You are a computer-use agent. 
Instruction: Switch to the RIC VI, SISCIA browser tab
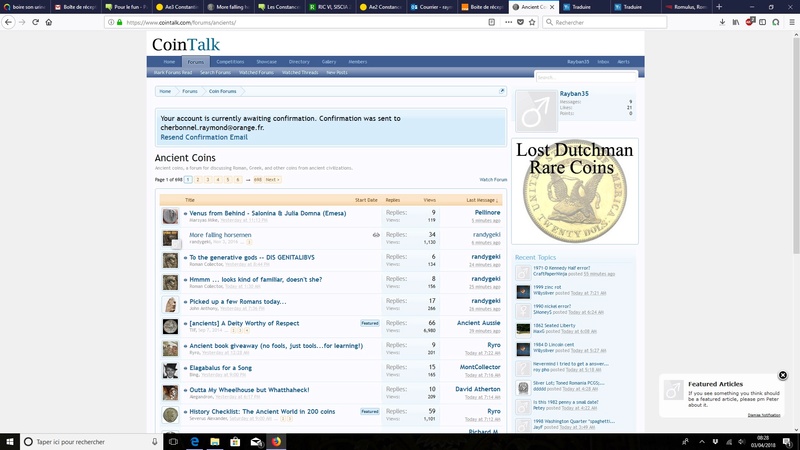[x=330, y=7]
